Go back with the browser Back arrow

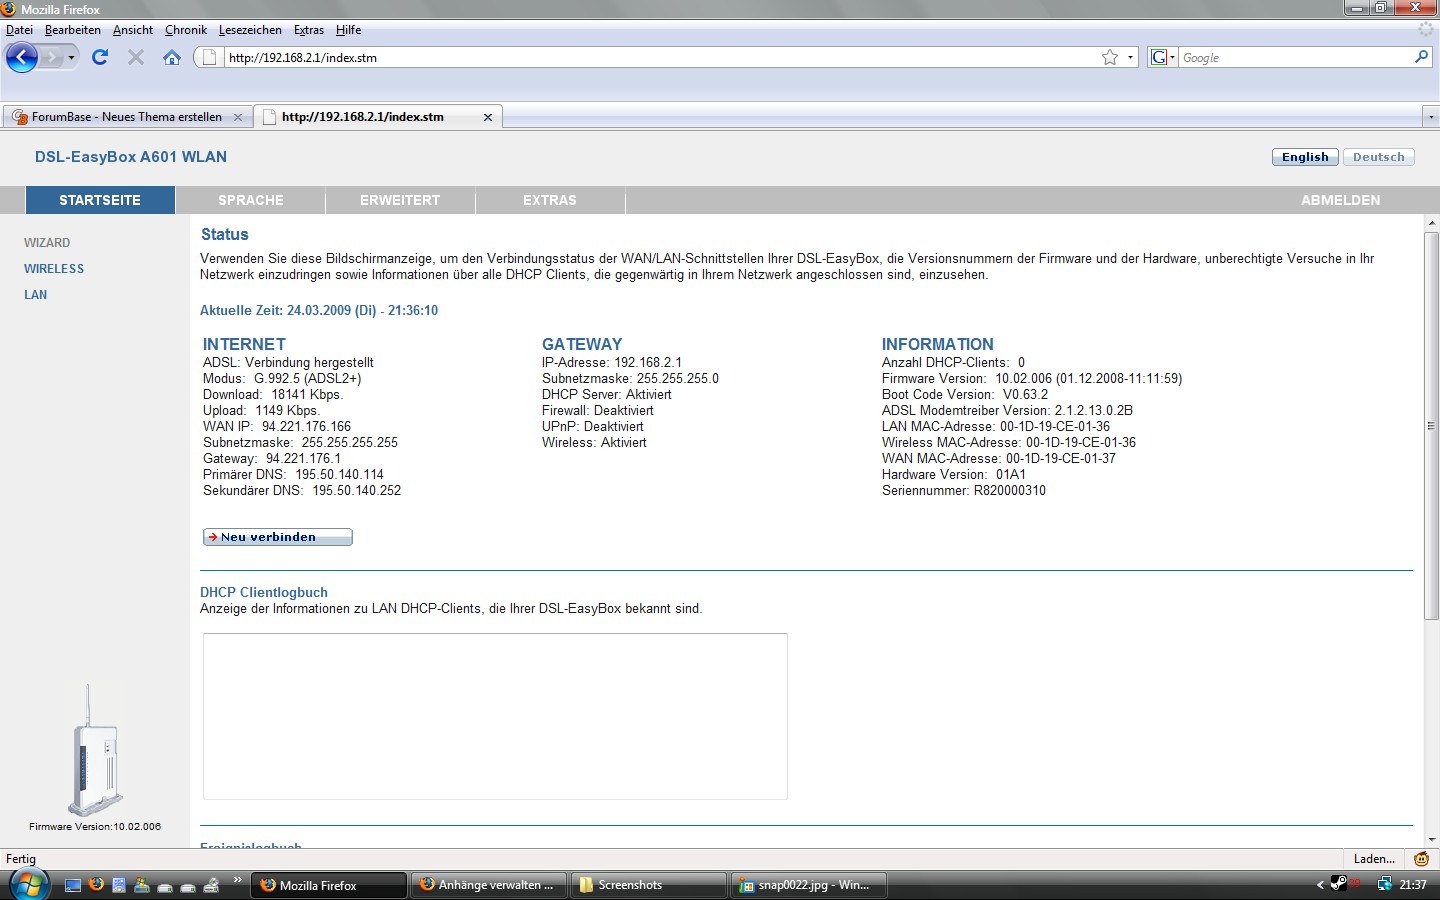pyautogui.click(x=22, y=57)
